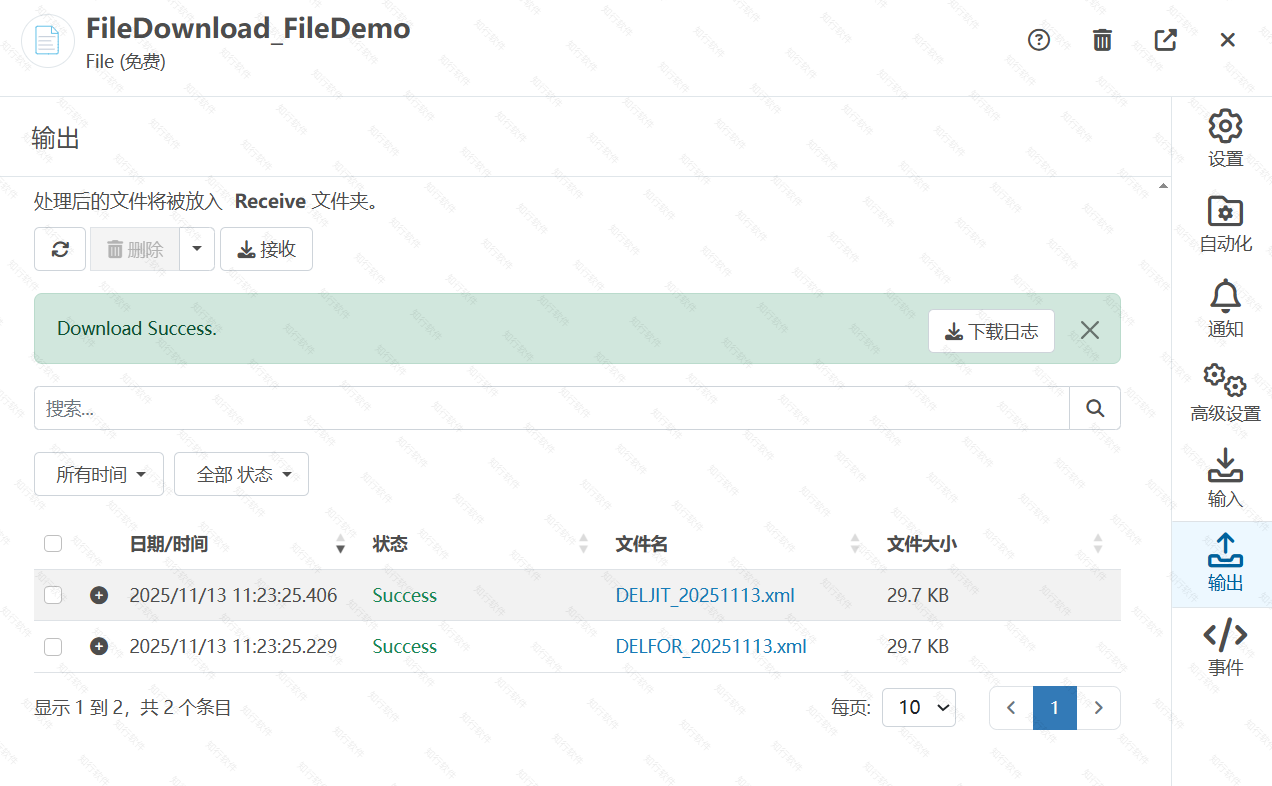Open help via the question mark icon
This screenshot has width=1272, height=786.
1038,40
